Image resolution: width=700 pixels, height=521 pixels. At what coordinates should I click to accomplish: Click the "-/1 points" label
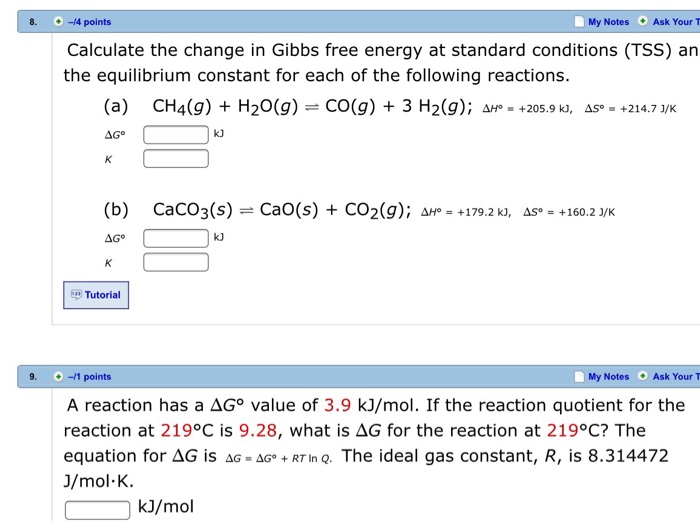click(x=90, y=377)
